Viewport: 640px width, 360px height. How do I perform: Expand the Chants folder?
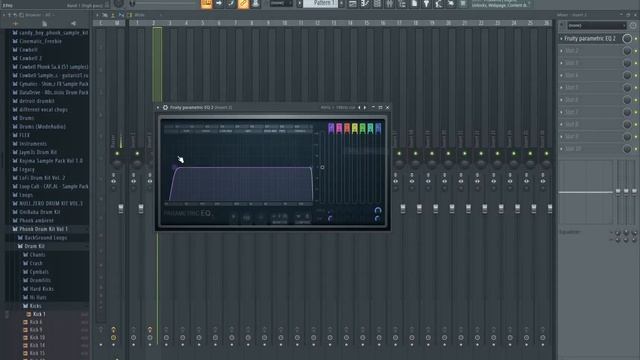(x=37, y=255)
